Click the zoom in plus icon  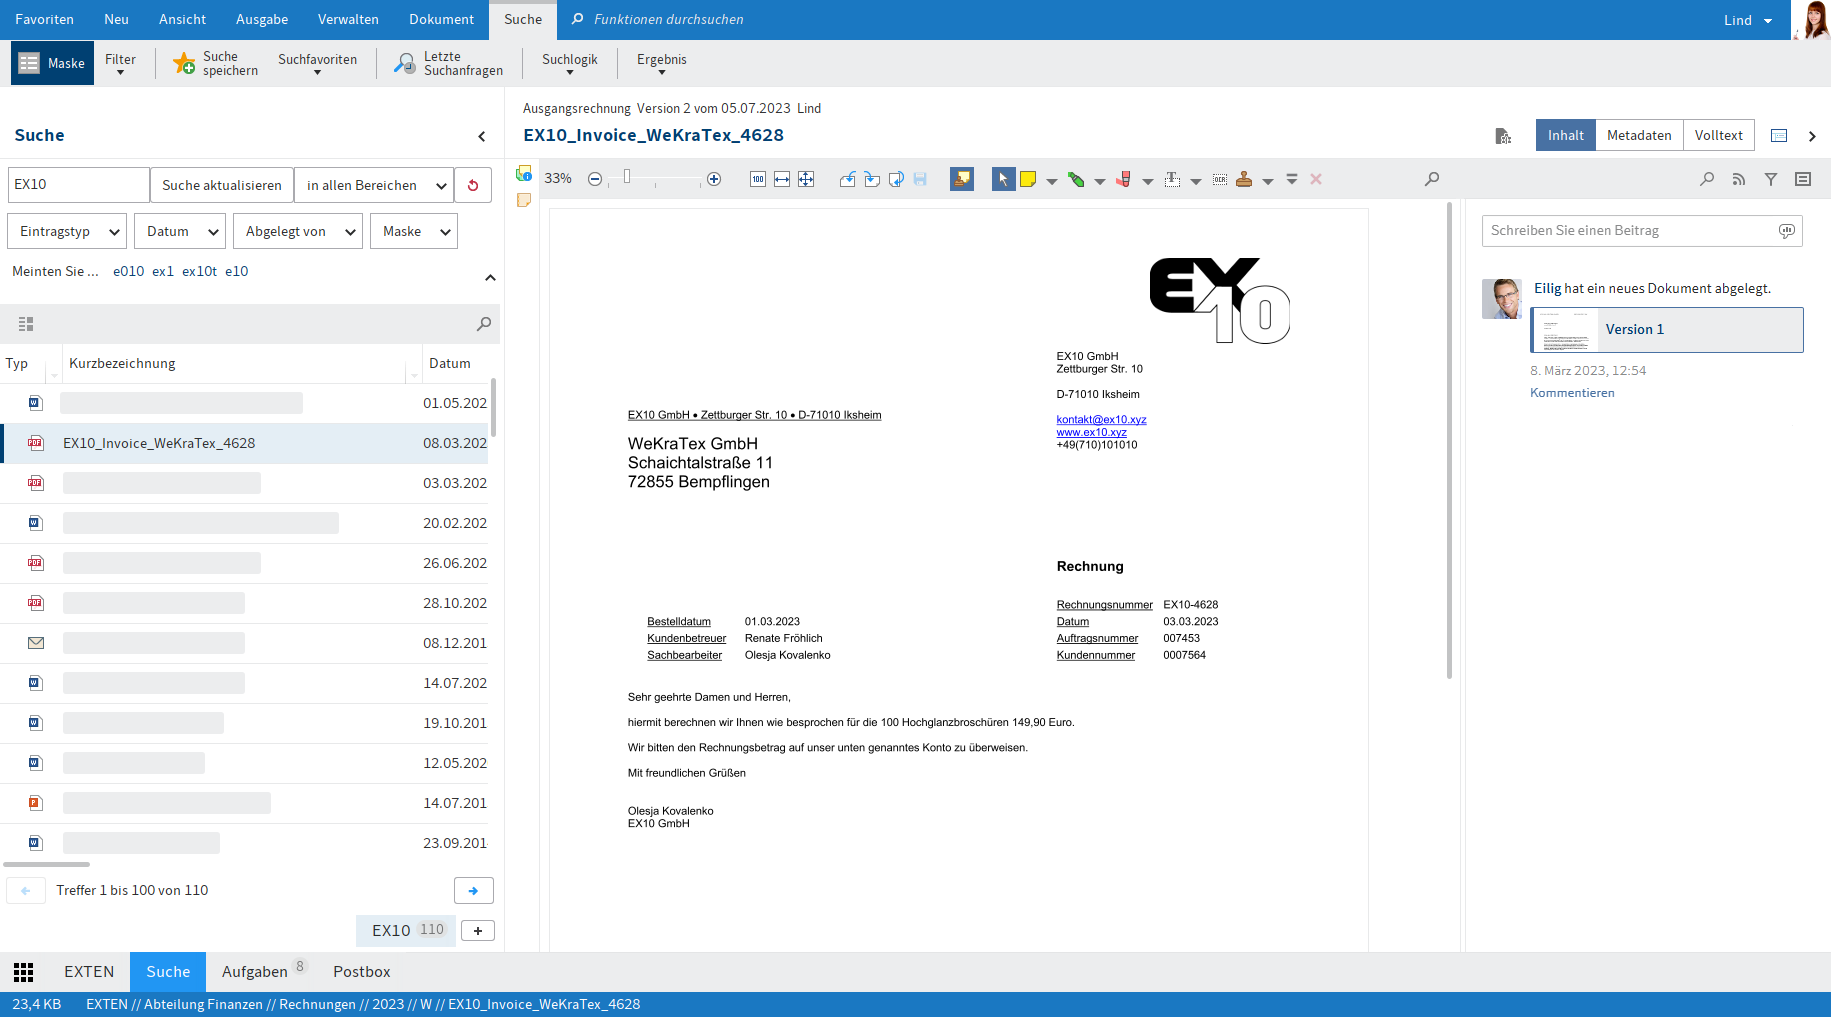pos(714,179)
